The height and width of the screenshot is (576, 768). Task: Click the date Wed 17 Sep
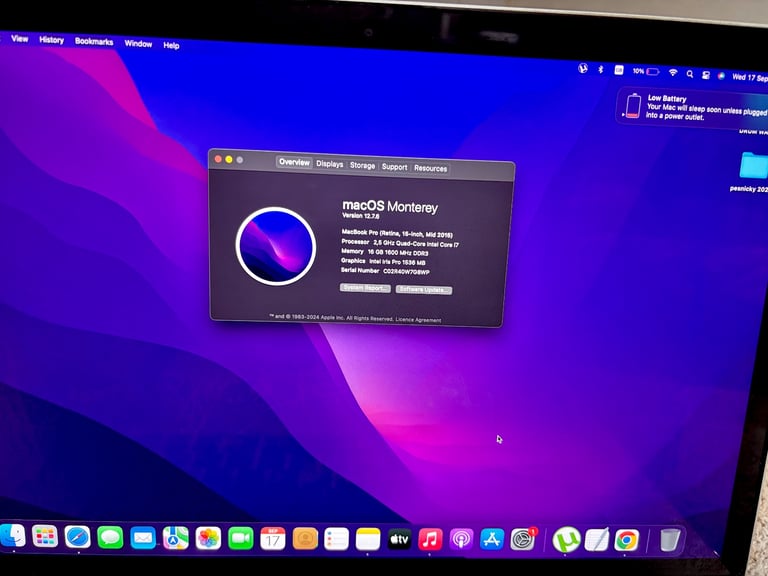[x=750, y=77]
